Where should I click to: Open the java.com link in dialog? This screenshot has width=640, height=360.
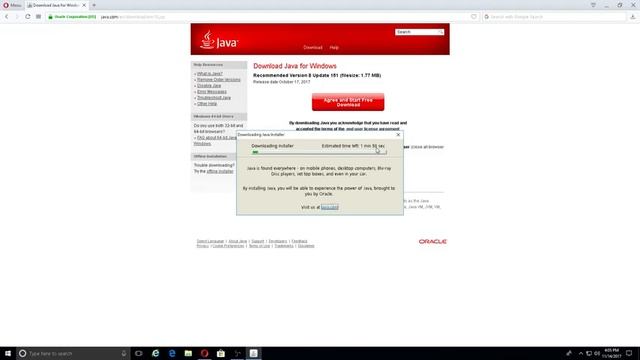329,207
